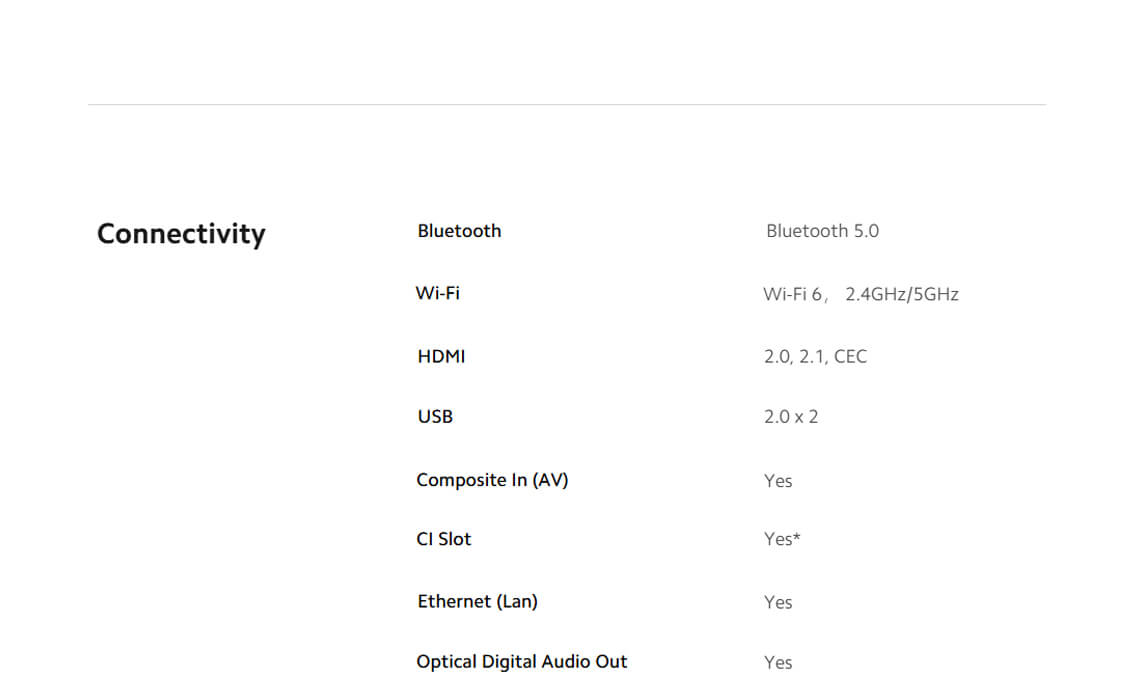Image resolution: width=1142 pixels, height=700 pixels.
Task: Select the Ethernet (Lan) label
Action: [477, 601]
